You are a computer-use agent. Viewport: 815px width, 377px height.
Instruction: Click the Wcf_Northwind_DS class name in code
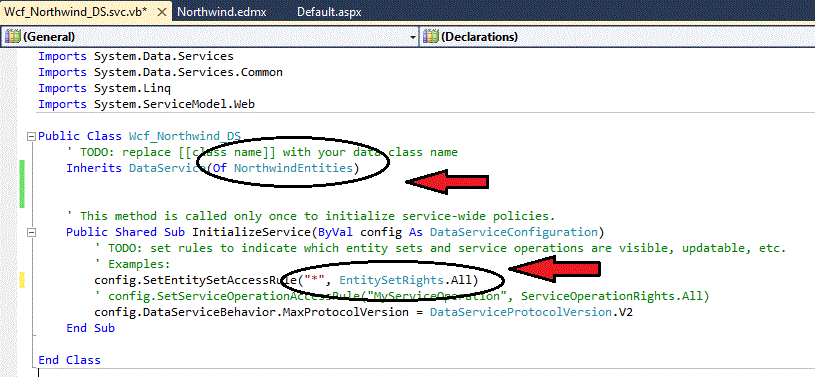(x=185, y=136)
